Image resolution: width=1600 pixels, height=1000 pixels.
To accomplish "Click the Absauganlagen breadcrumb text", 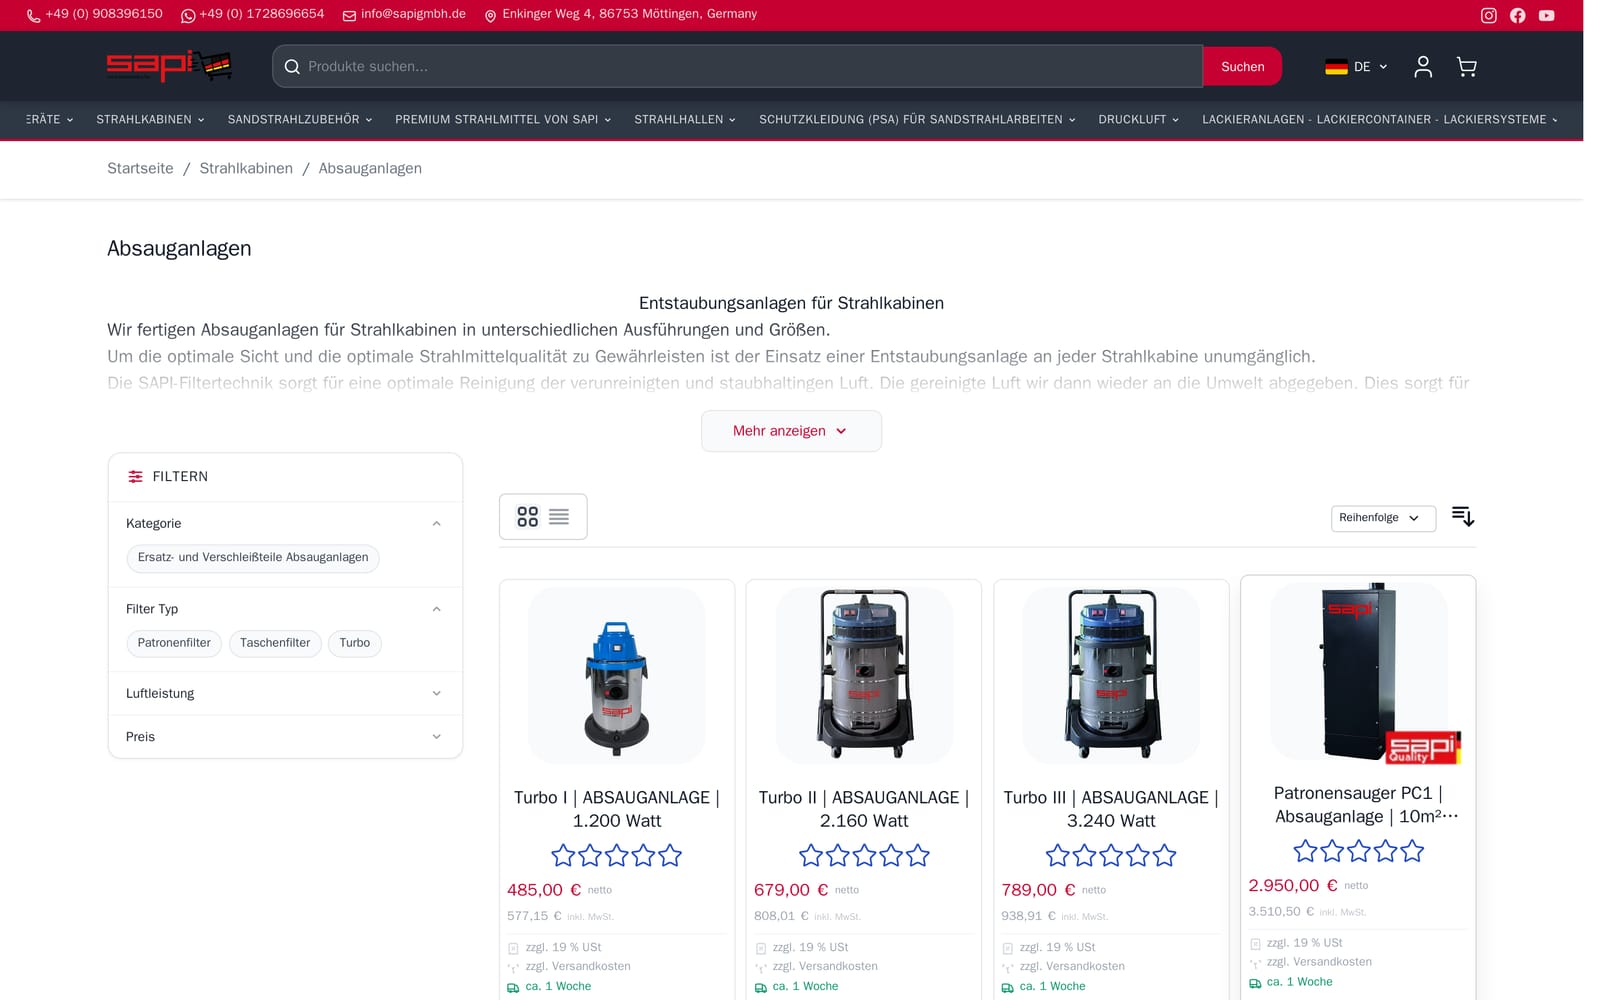I will click(370, 169).
